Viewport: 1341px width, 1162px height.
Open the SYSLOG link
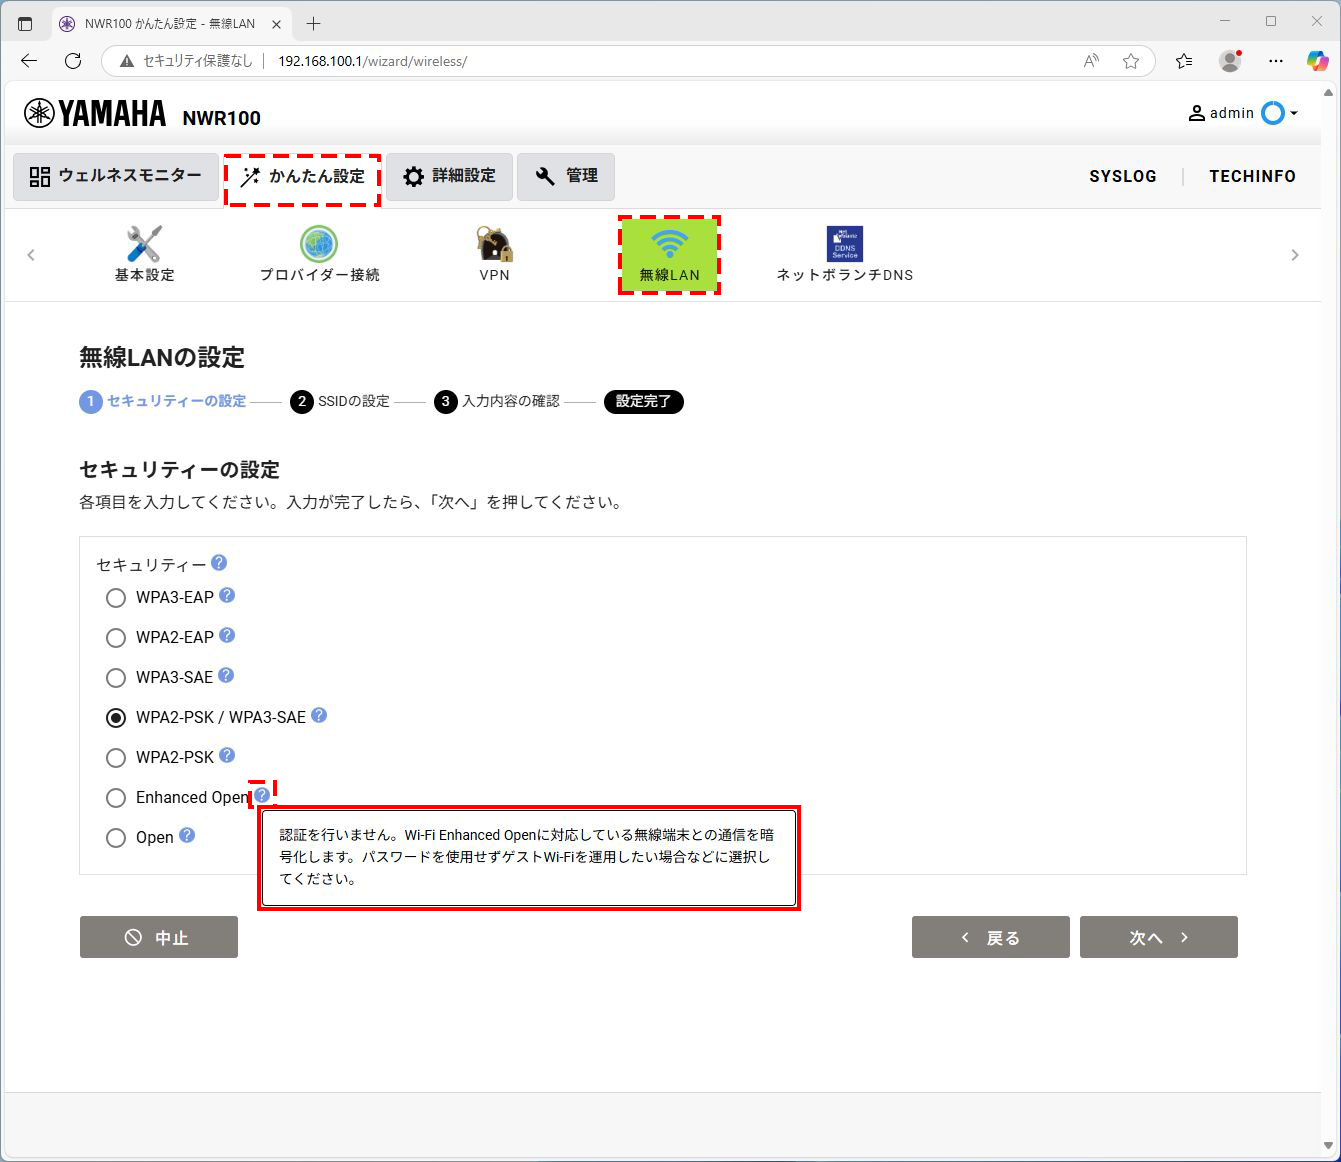1122,176
